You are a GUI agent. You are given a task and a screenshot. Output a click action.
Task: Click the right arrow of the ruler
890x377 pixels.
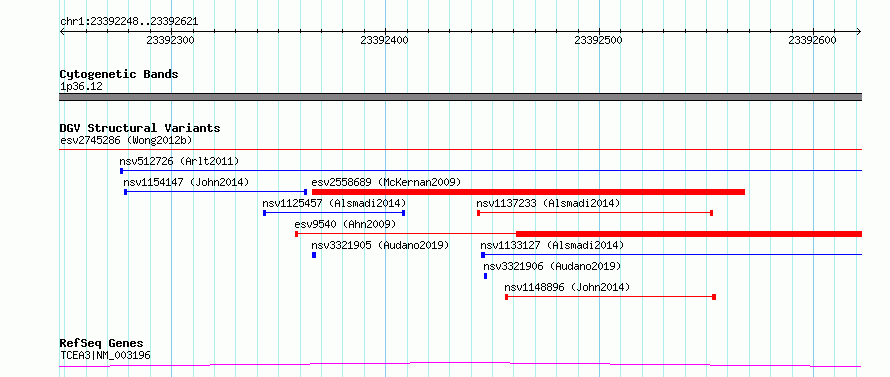coord(858,32)
